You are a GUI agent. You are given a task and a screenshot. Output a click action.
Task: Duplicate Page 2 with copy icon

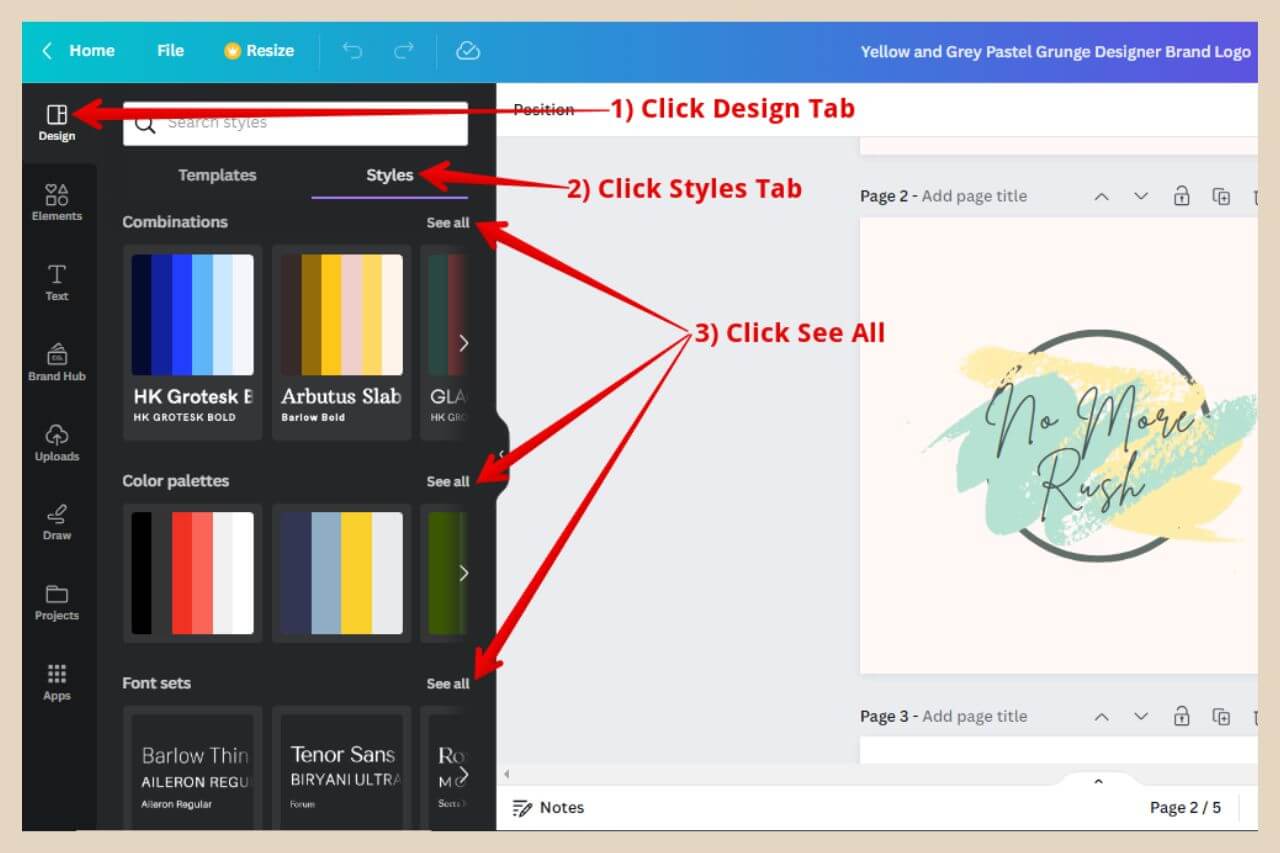1221,196
